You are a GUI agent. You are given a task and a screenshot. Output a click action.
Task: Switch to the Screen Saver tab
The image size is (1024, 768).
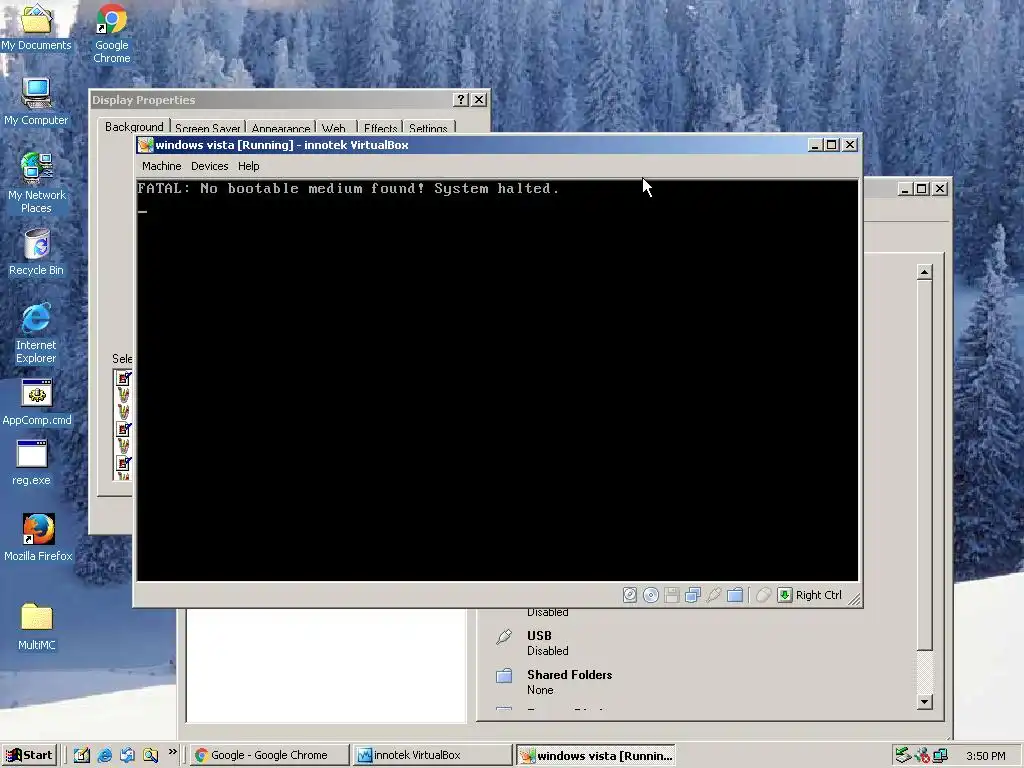207,127
